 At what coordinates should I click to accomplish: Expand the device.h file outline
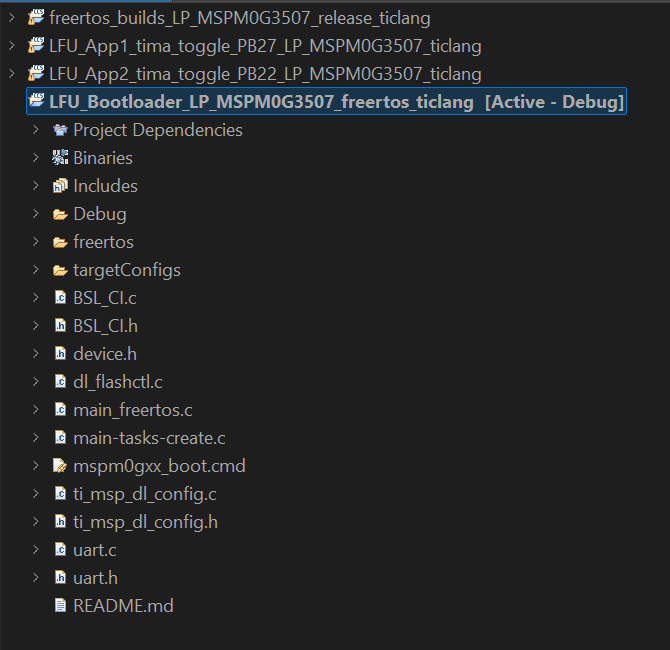pos(36,353)
